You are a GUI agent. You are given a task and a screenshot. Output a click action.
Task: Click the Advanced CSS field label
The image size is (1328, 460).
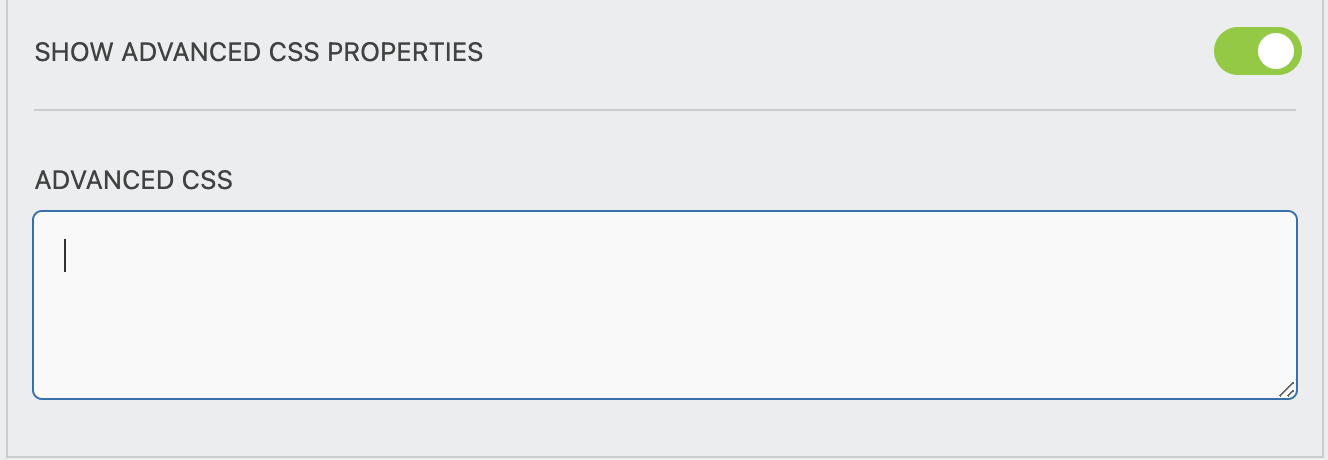[133, 180]
